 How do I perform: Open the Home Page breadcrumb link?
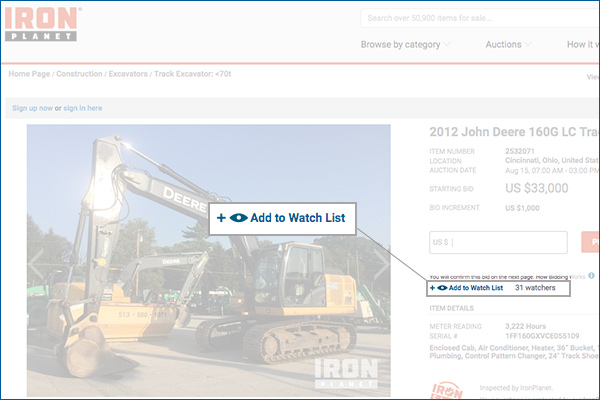coord(29,74)
